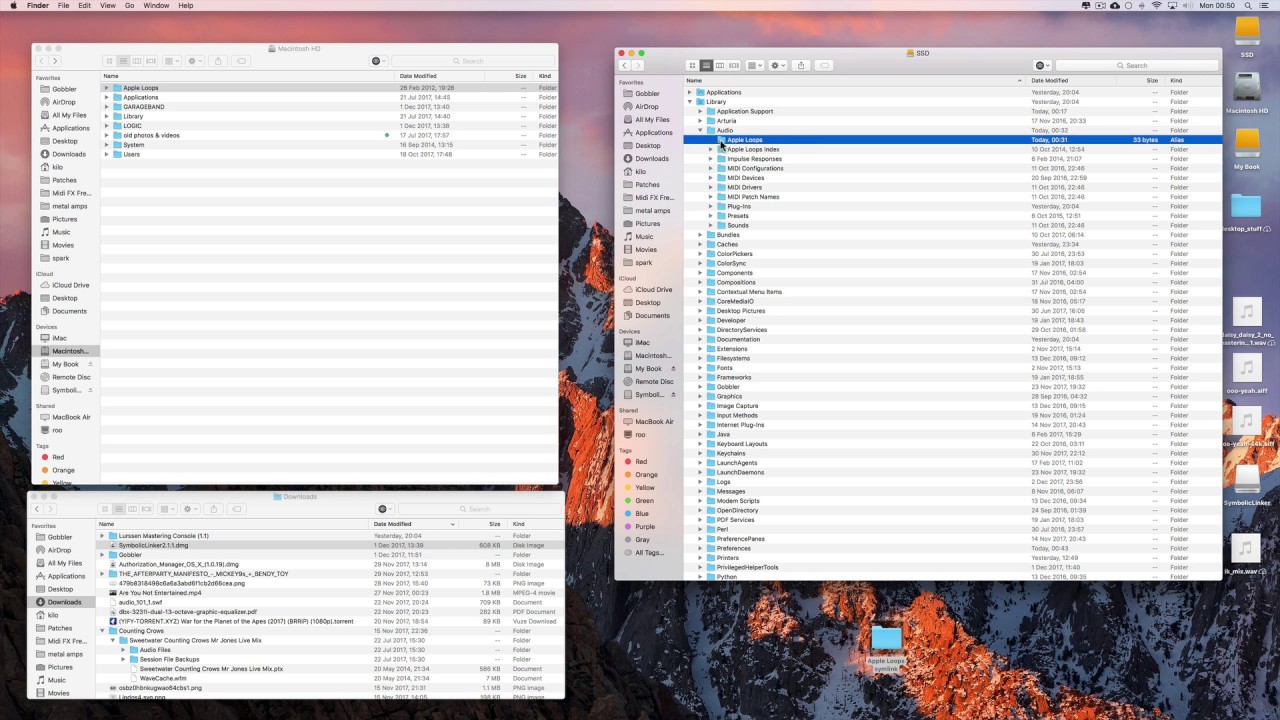This screenshot has width=1280, height=720.
Task: Open the Go menu
Action: point(130,6)
